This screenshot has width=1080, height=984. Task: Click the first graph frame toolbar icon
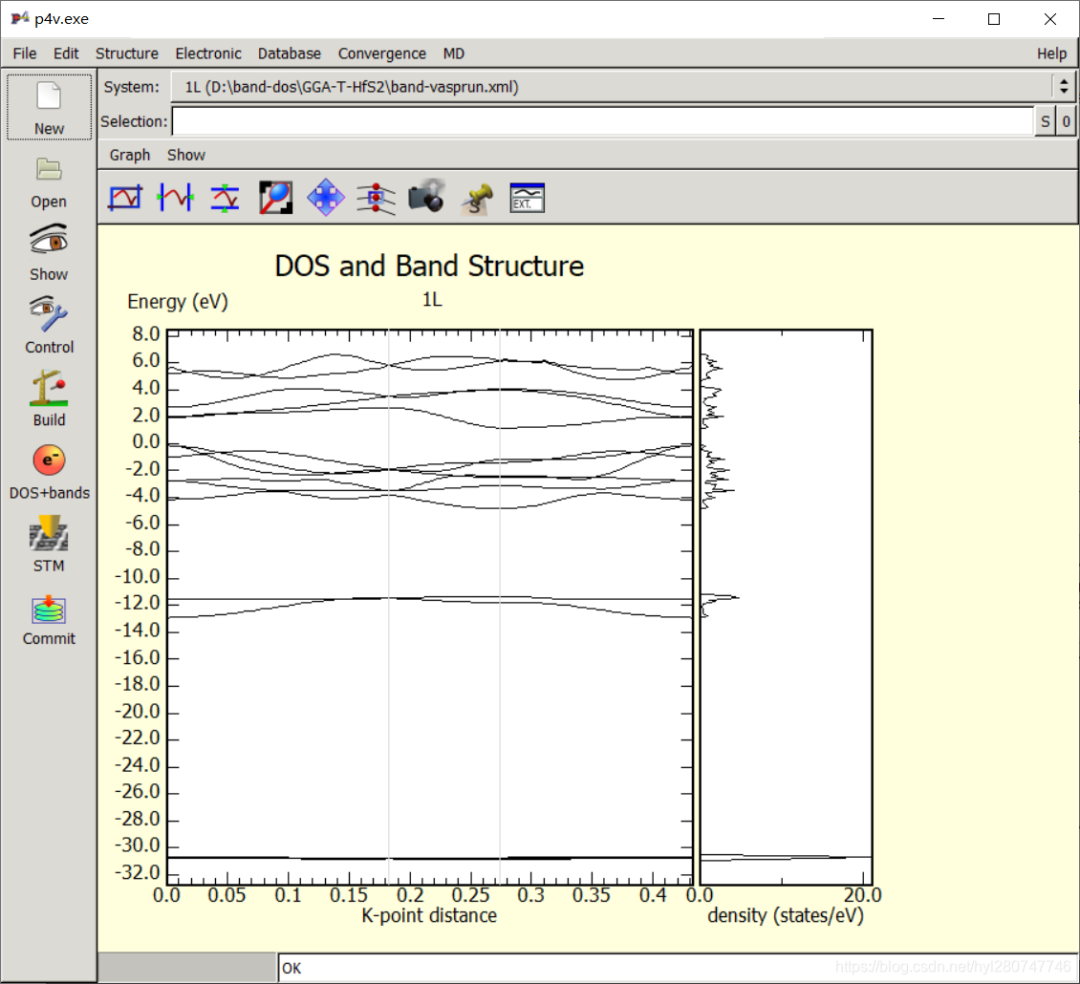126,198
